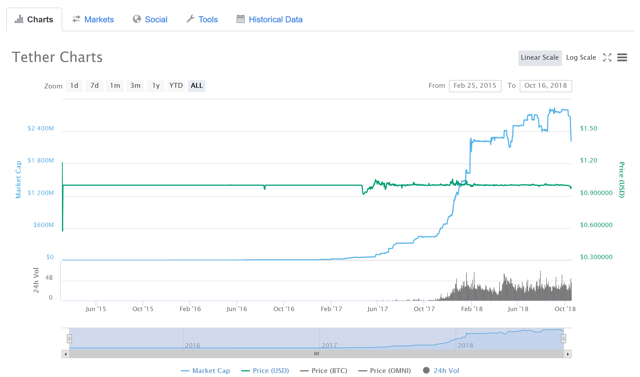Click the exchange arrows icon beside Markets
Viewport: 640px width, 377px height.
pyautogui.click(x=76, y=19)
